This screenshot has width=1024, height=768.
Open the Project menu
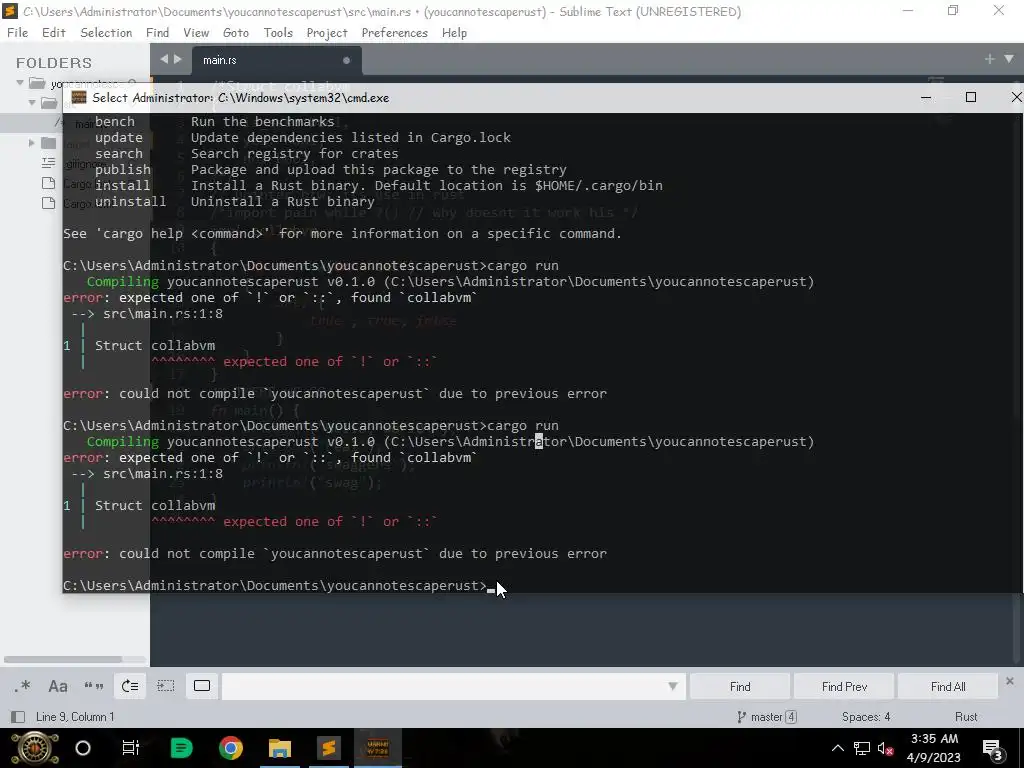click(327, 33)
